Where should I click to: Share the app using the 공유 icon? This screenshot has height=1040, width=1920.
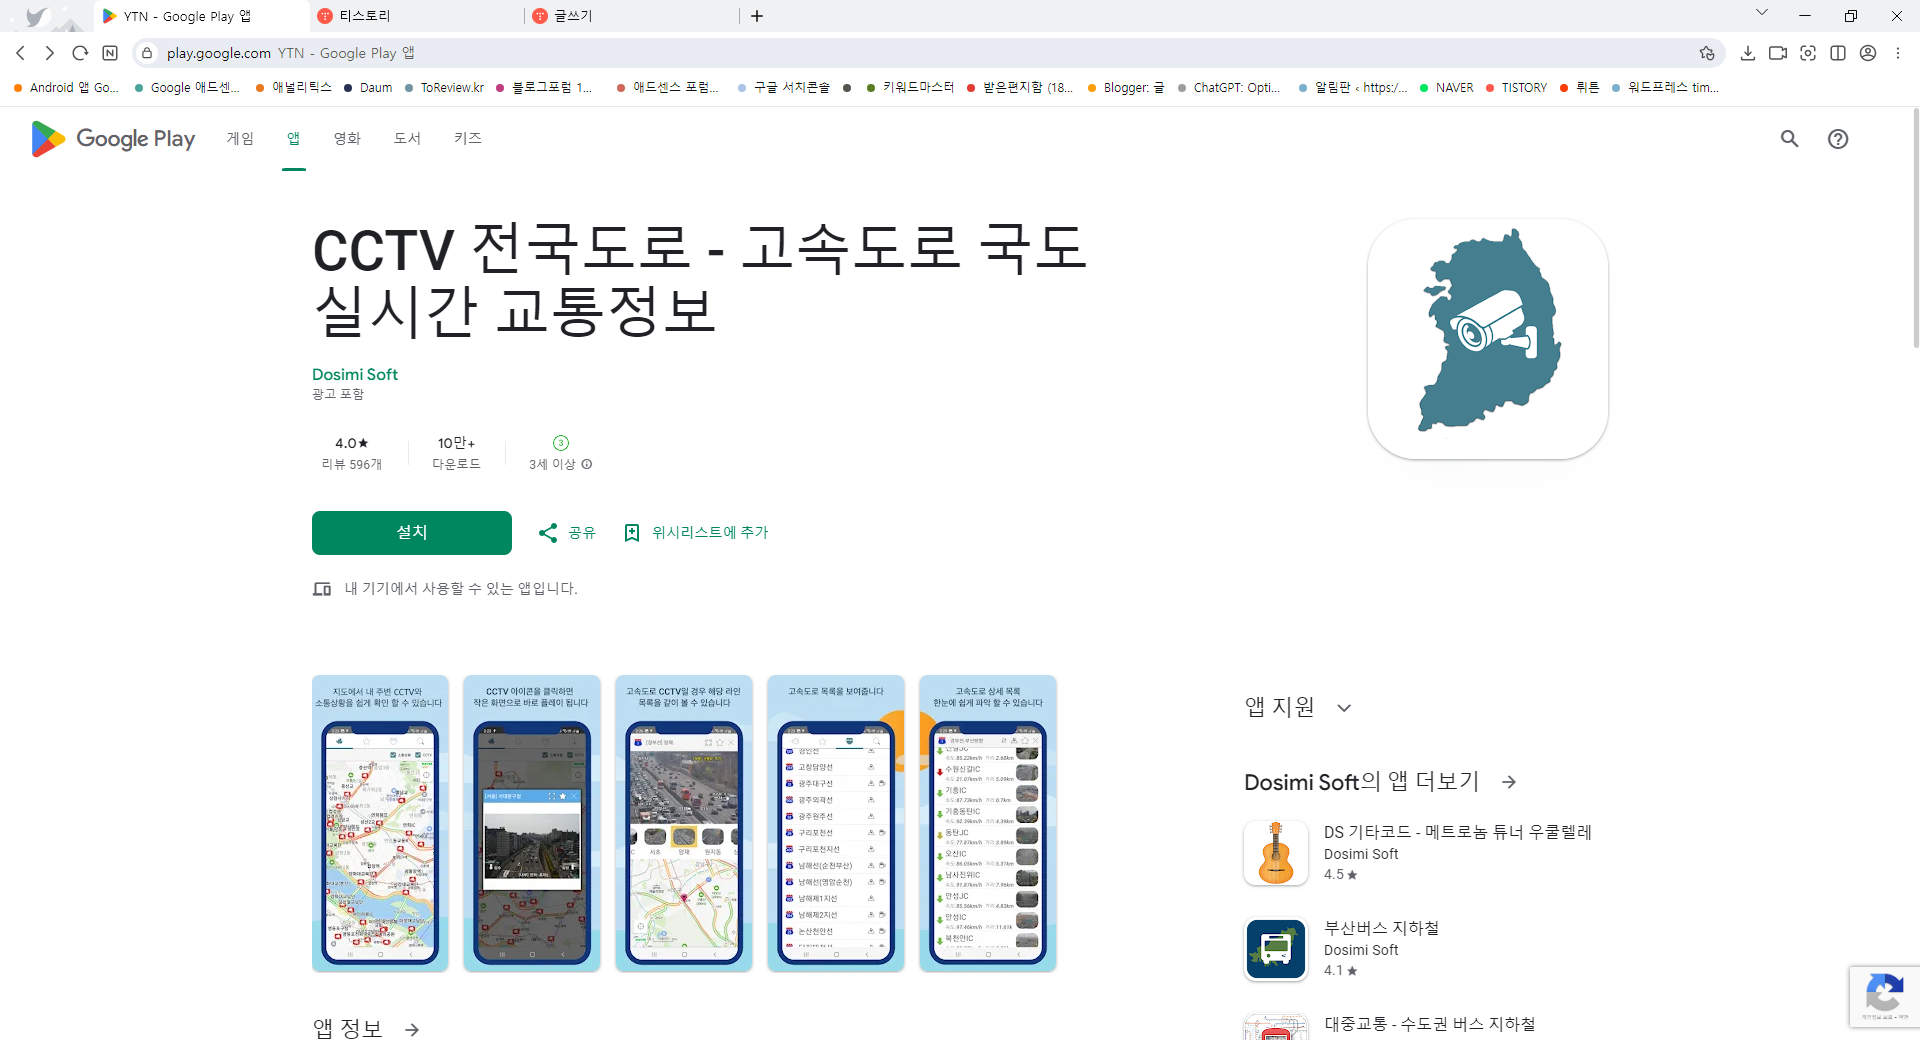566,532
